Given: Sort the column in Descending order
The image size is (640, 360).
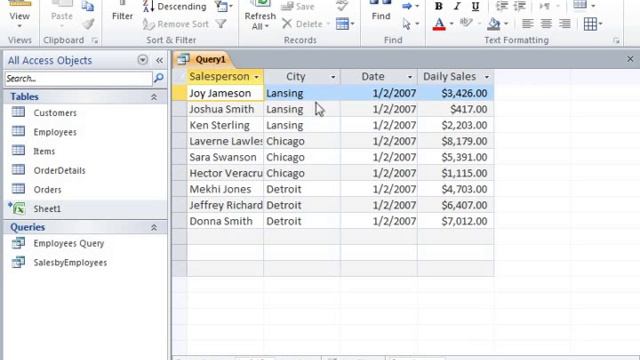Looking at the screenshot, I should pos(175,7).
